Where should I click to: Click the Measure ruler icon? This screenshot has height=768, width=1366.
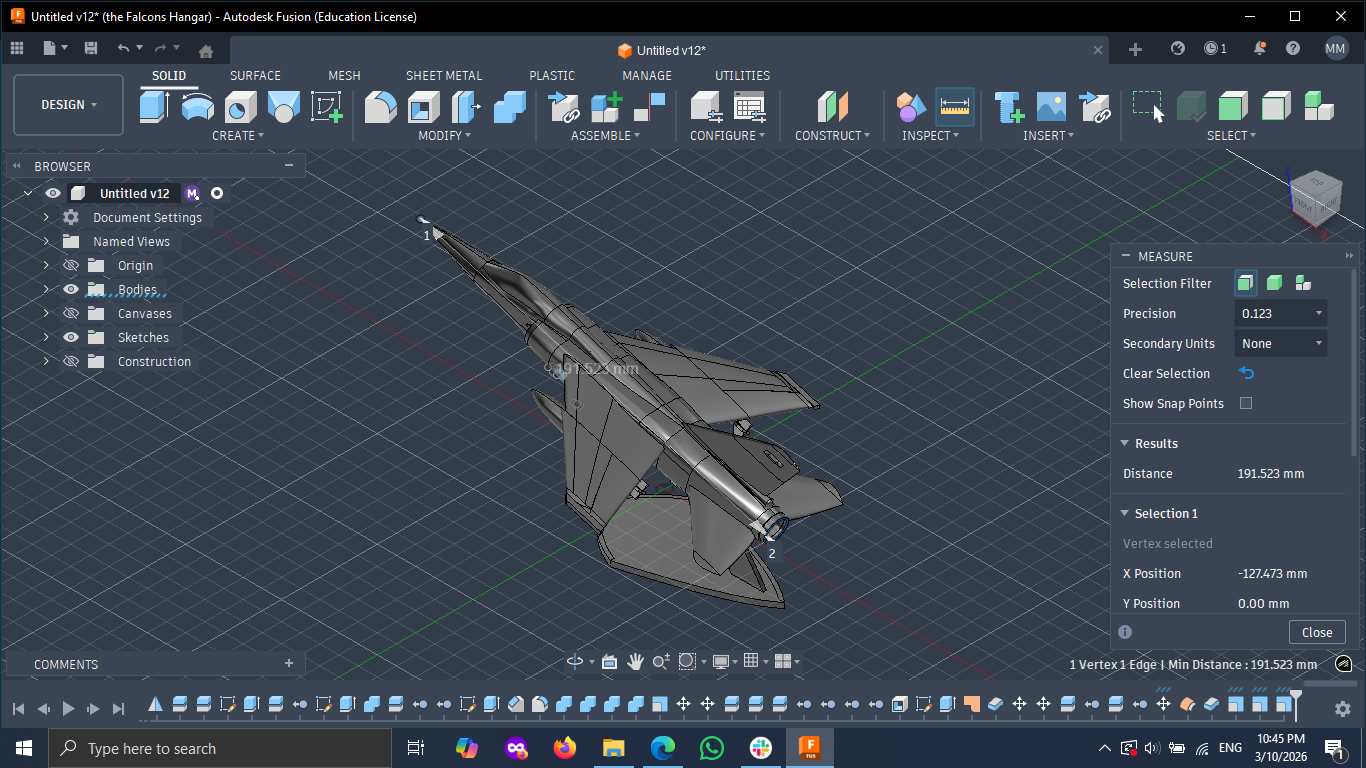tap(955, 106)
